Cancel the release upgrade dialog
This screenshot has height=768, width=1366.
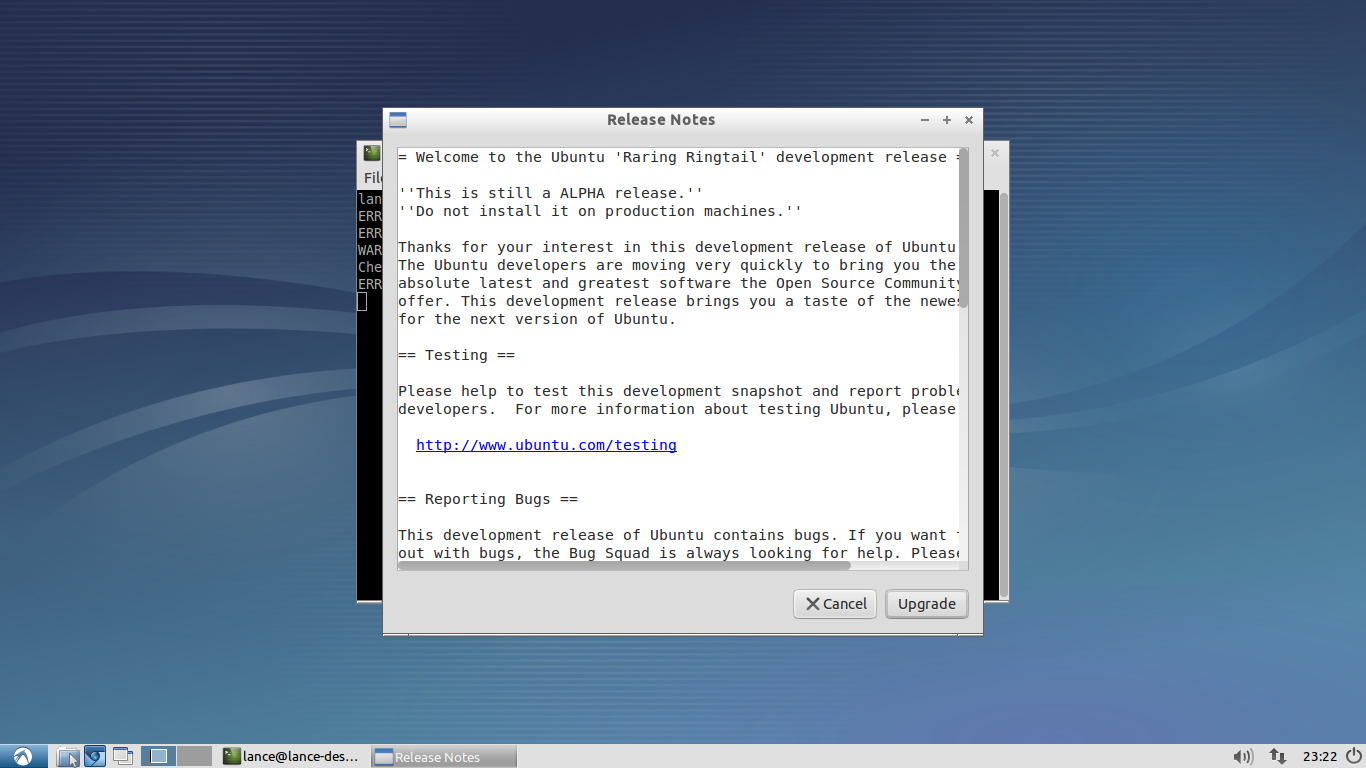click(x=835, y=604)
